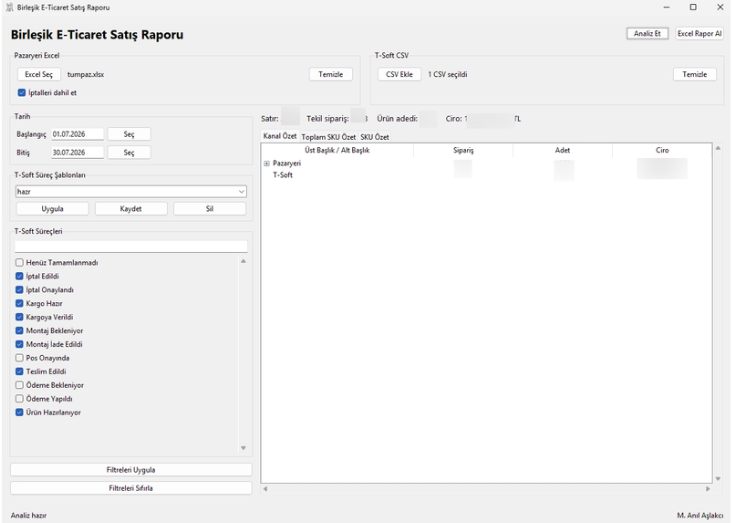Check Ödeme Yapıldı option
Viewport: 732px width, 523px height.
tap(19, 398)
